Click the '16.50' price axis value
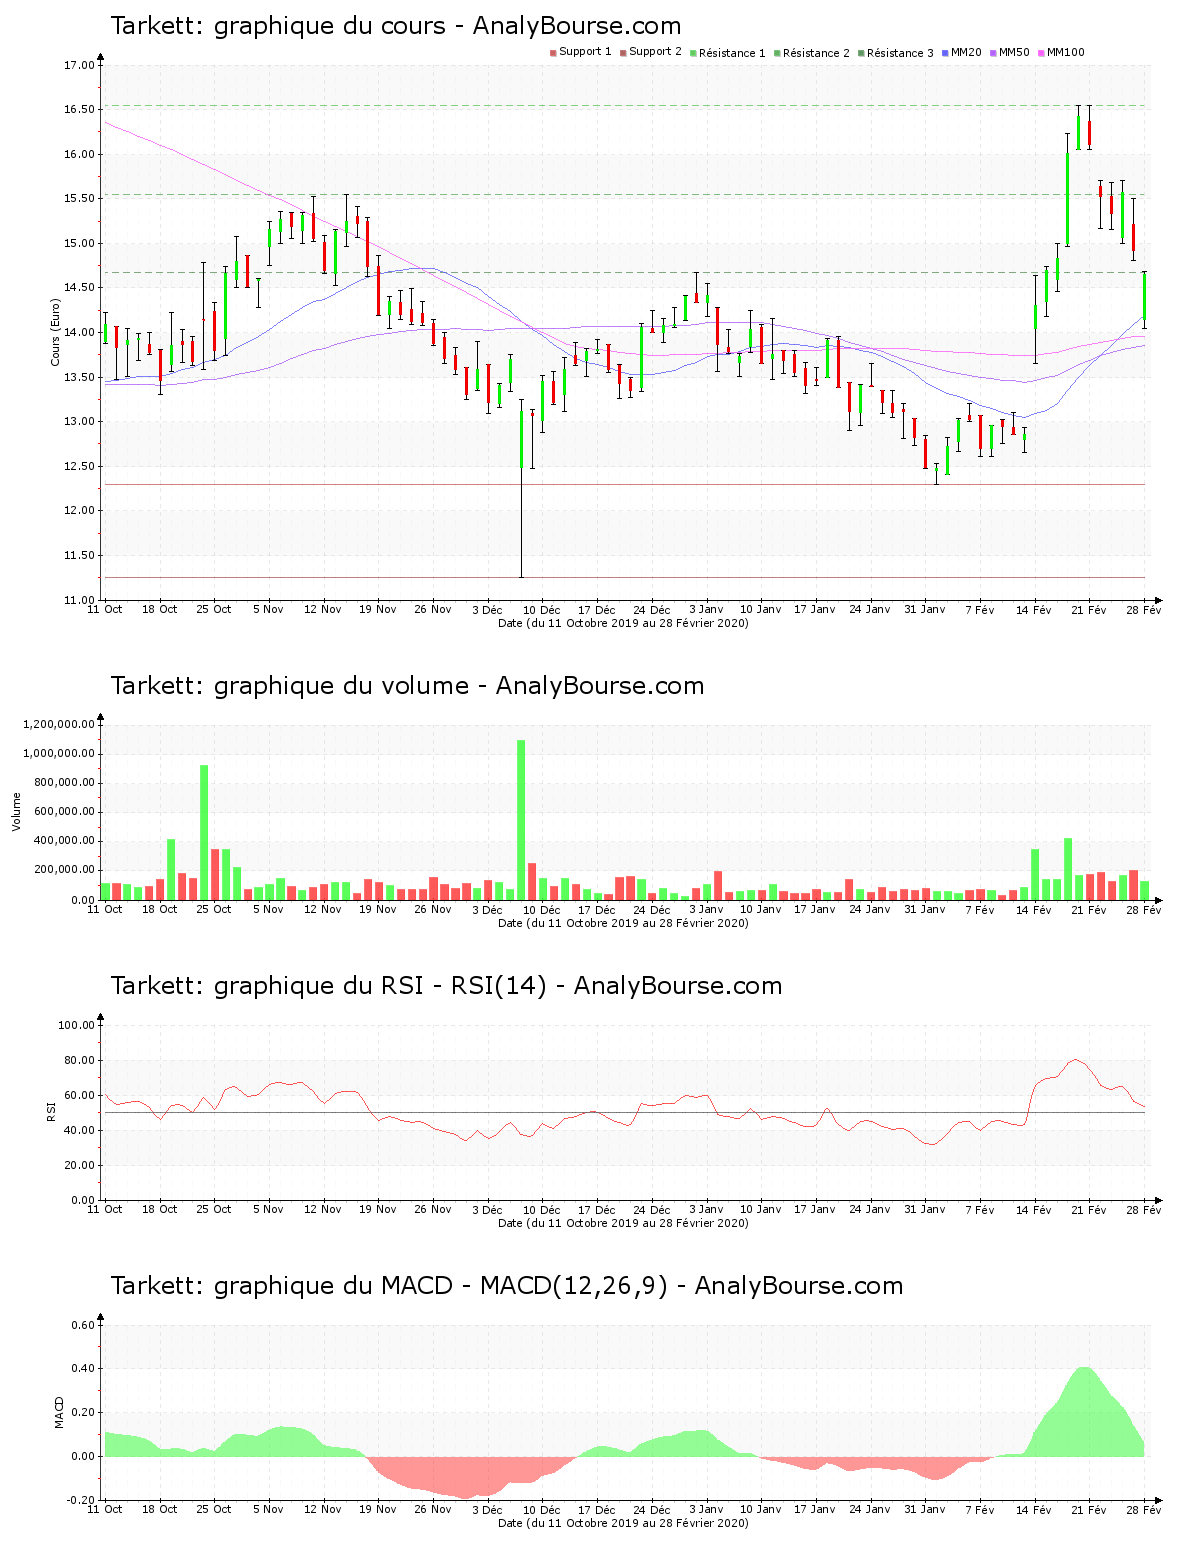 click(79, 110)
